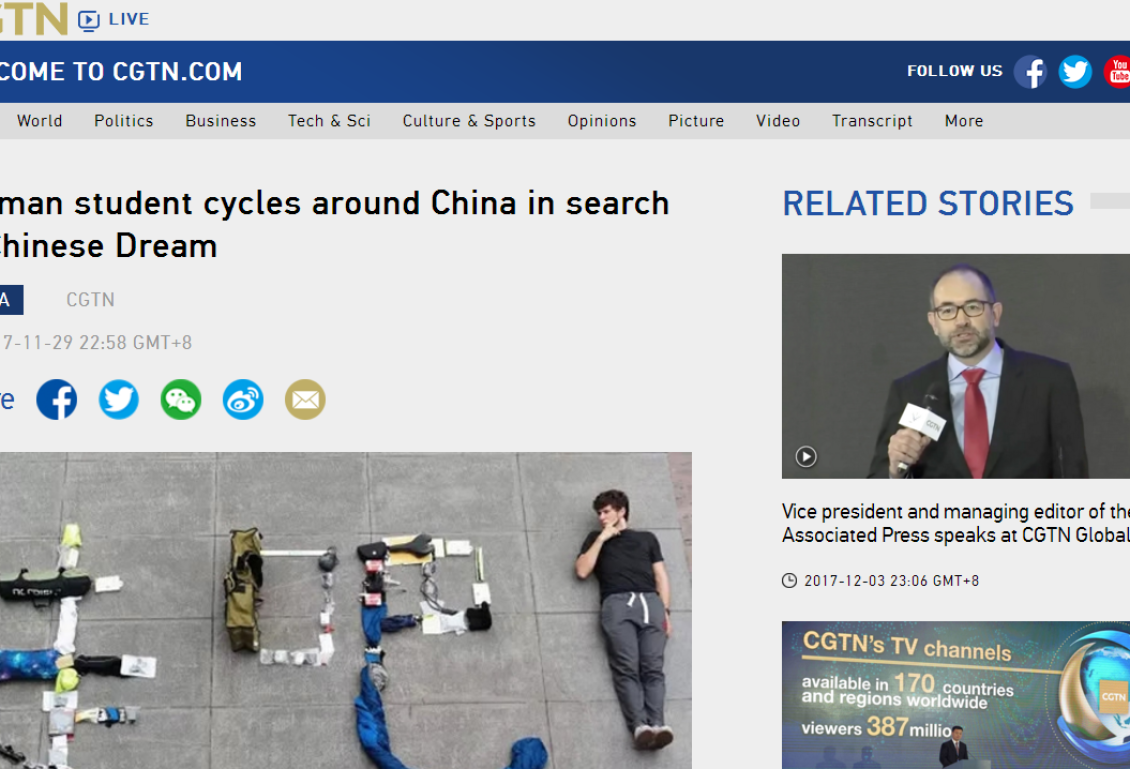Open the Transcript section
1130x769 pixels.
point(872,121)
